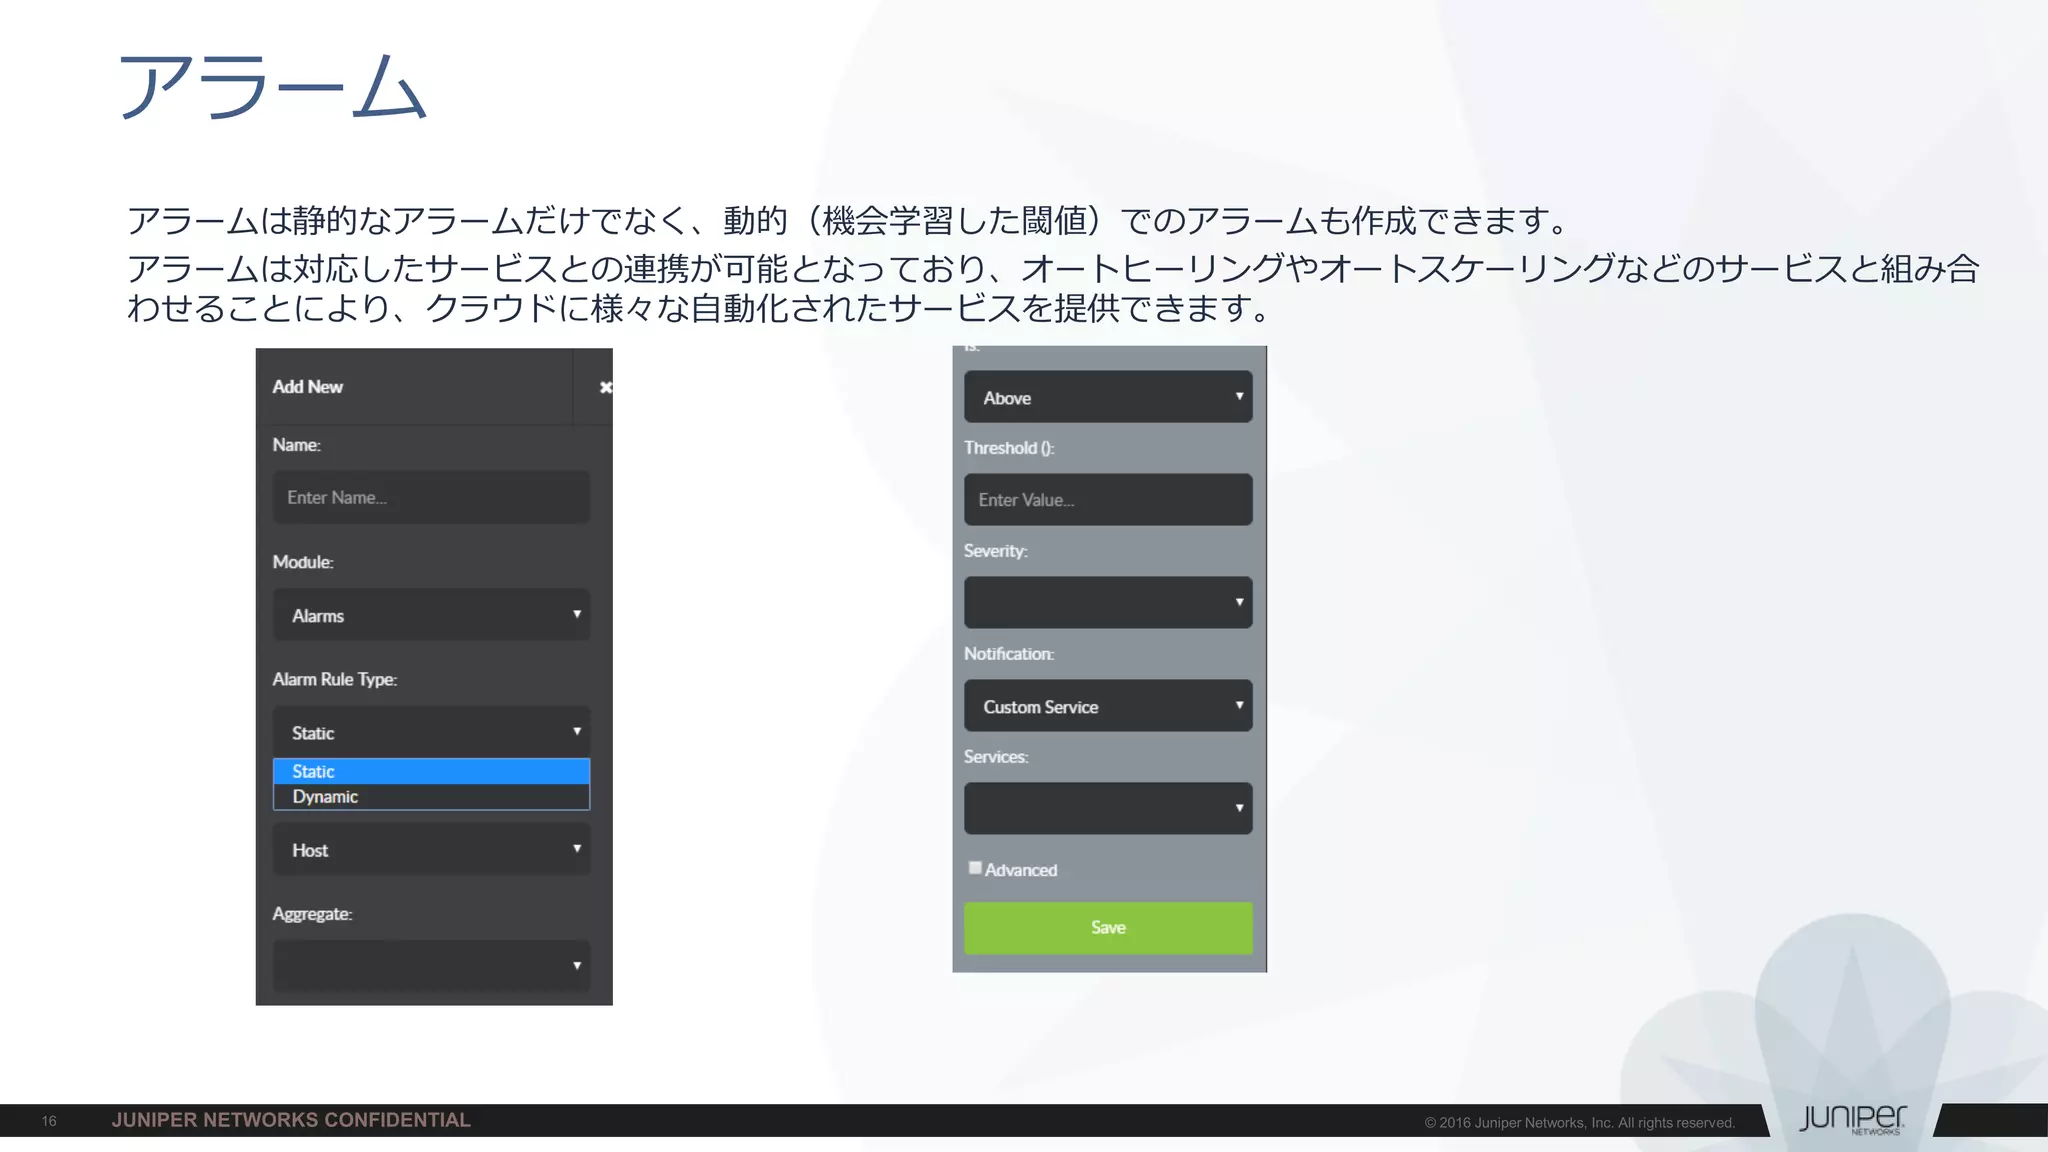Expand the Severity dropdown

(x=1108, y=602)
